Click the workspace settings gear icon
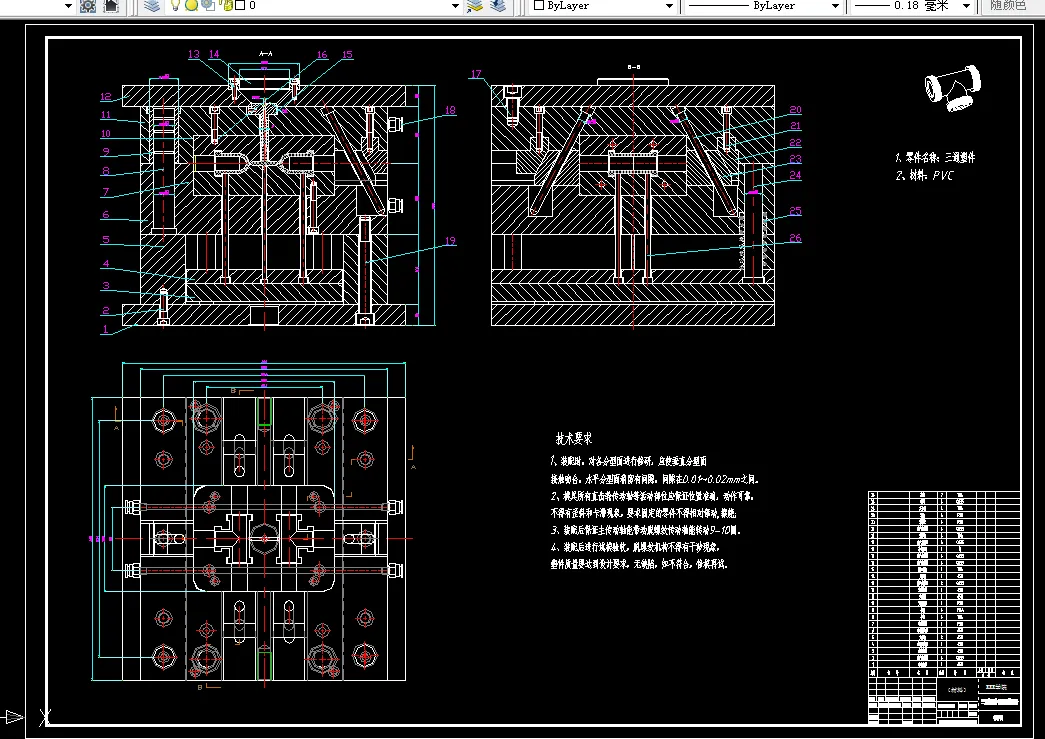This screenshot has width=1045, height=739. pyautogui.click(x=88, y=6)
